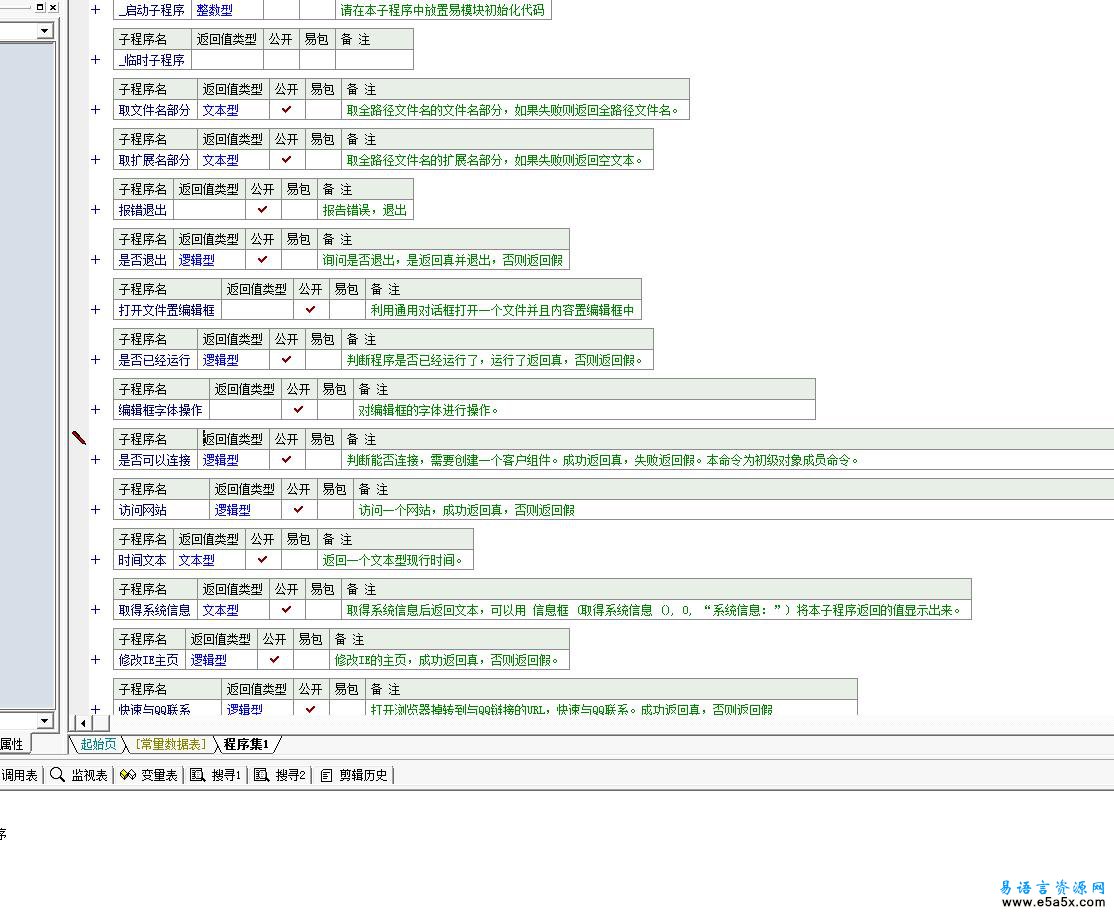Open the 剪辑历史 clipboard history icon
The width and height of the screenshot is (1114, 915).
(x=326, y=775)
